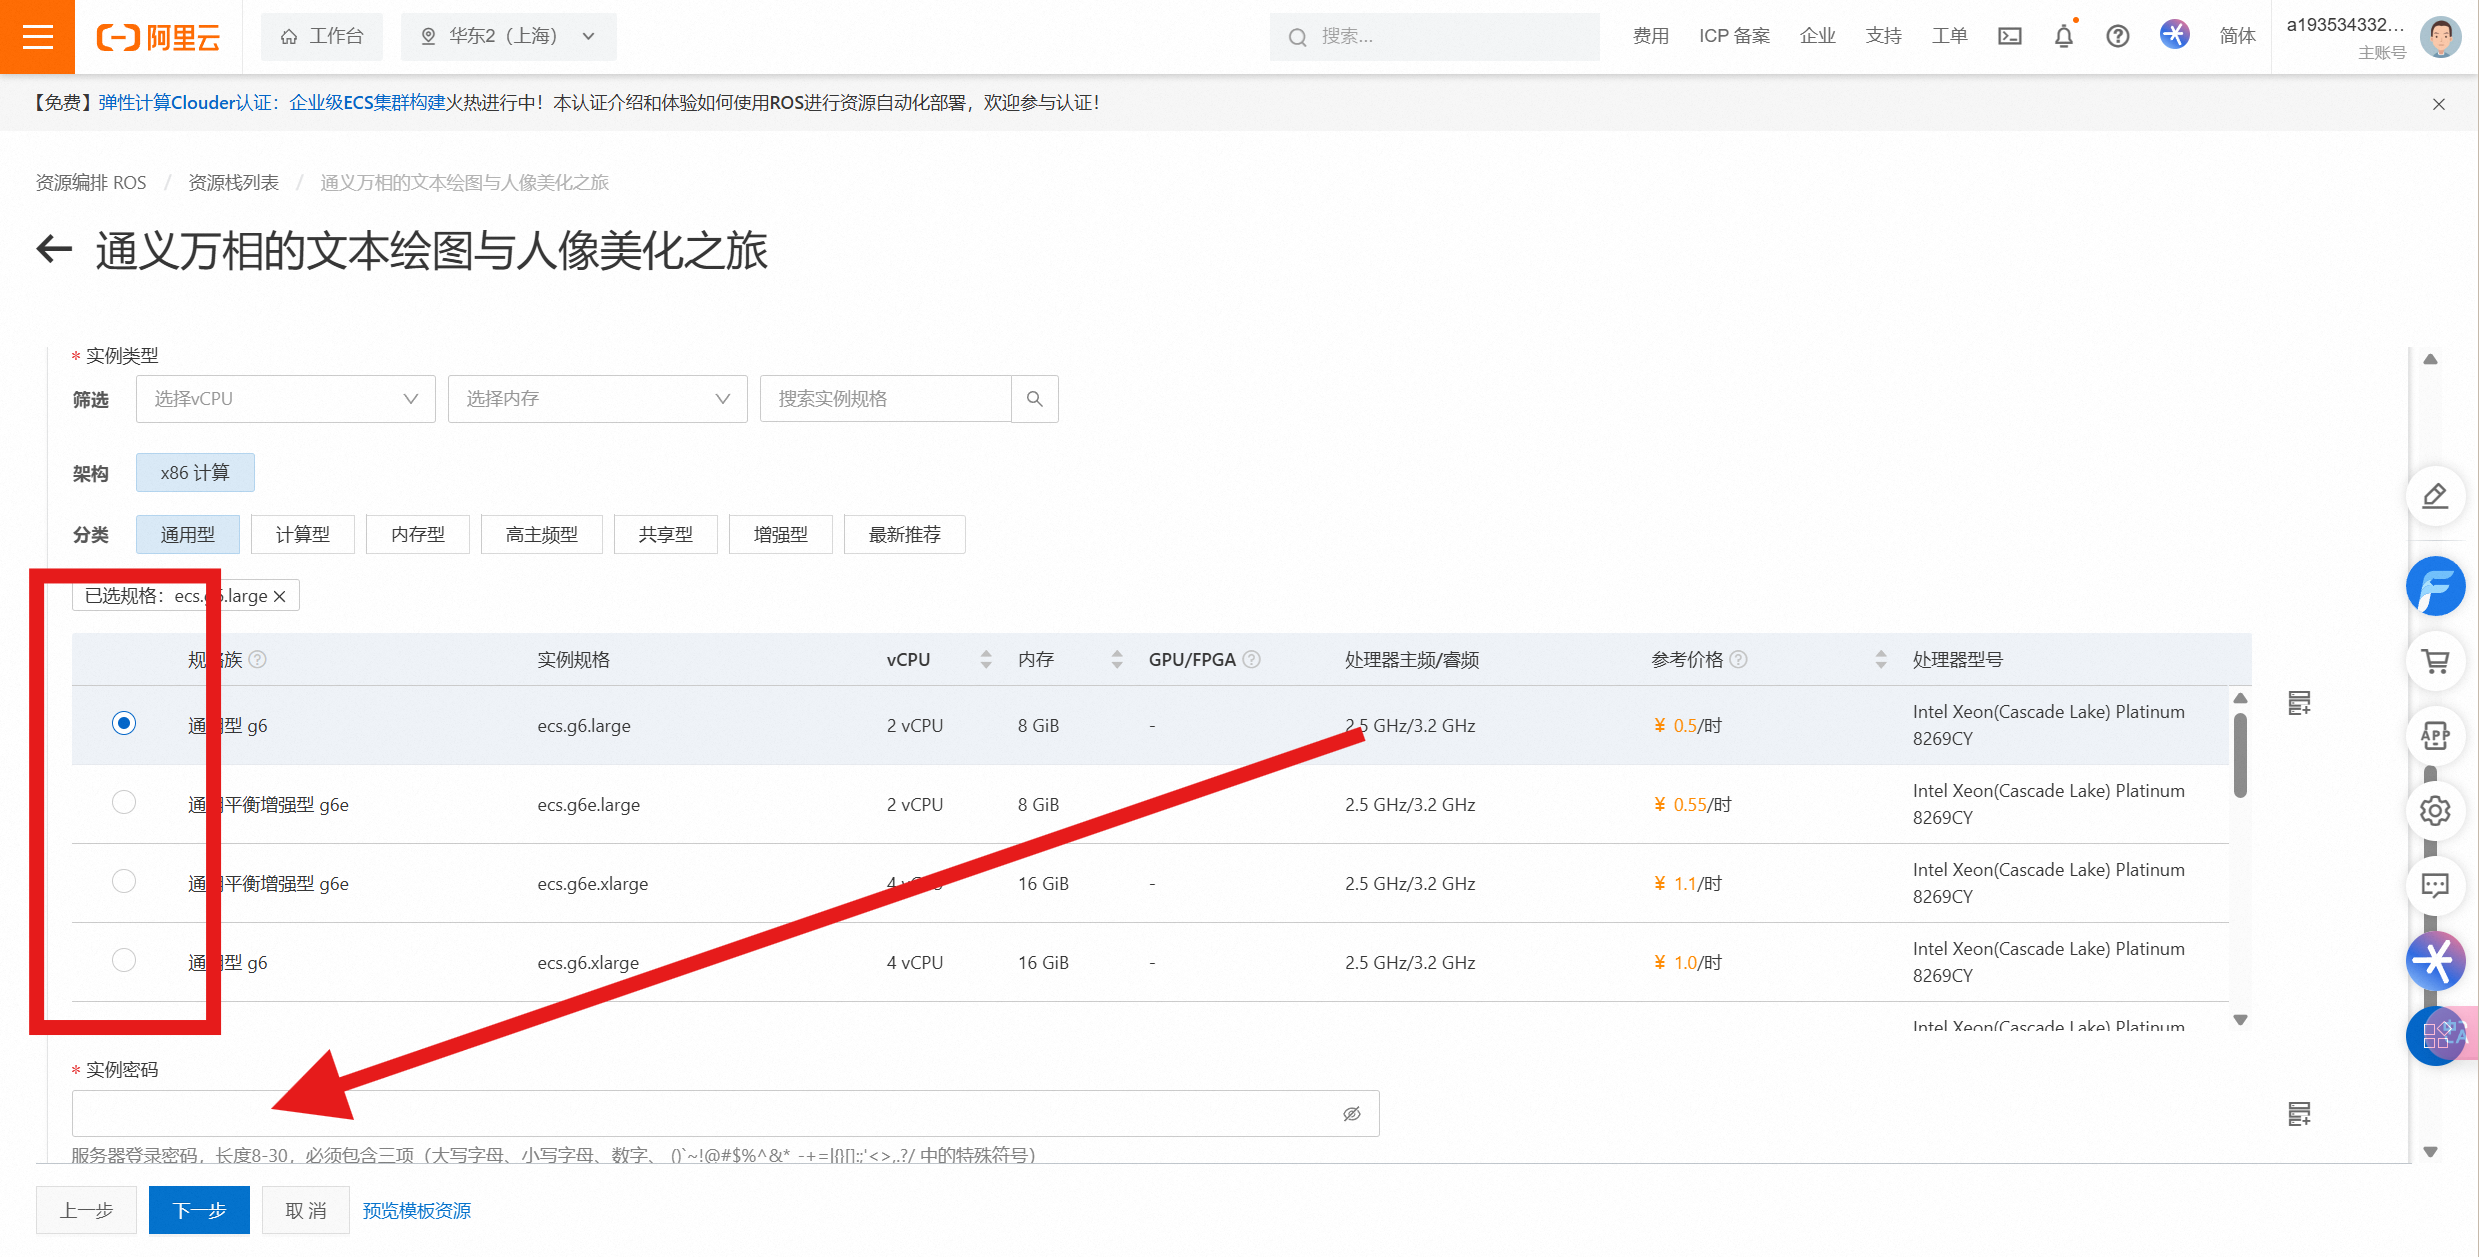Click the notification bell icon
This screenshot has height=1257, width=2479.
click(x=2063, y=37)
